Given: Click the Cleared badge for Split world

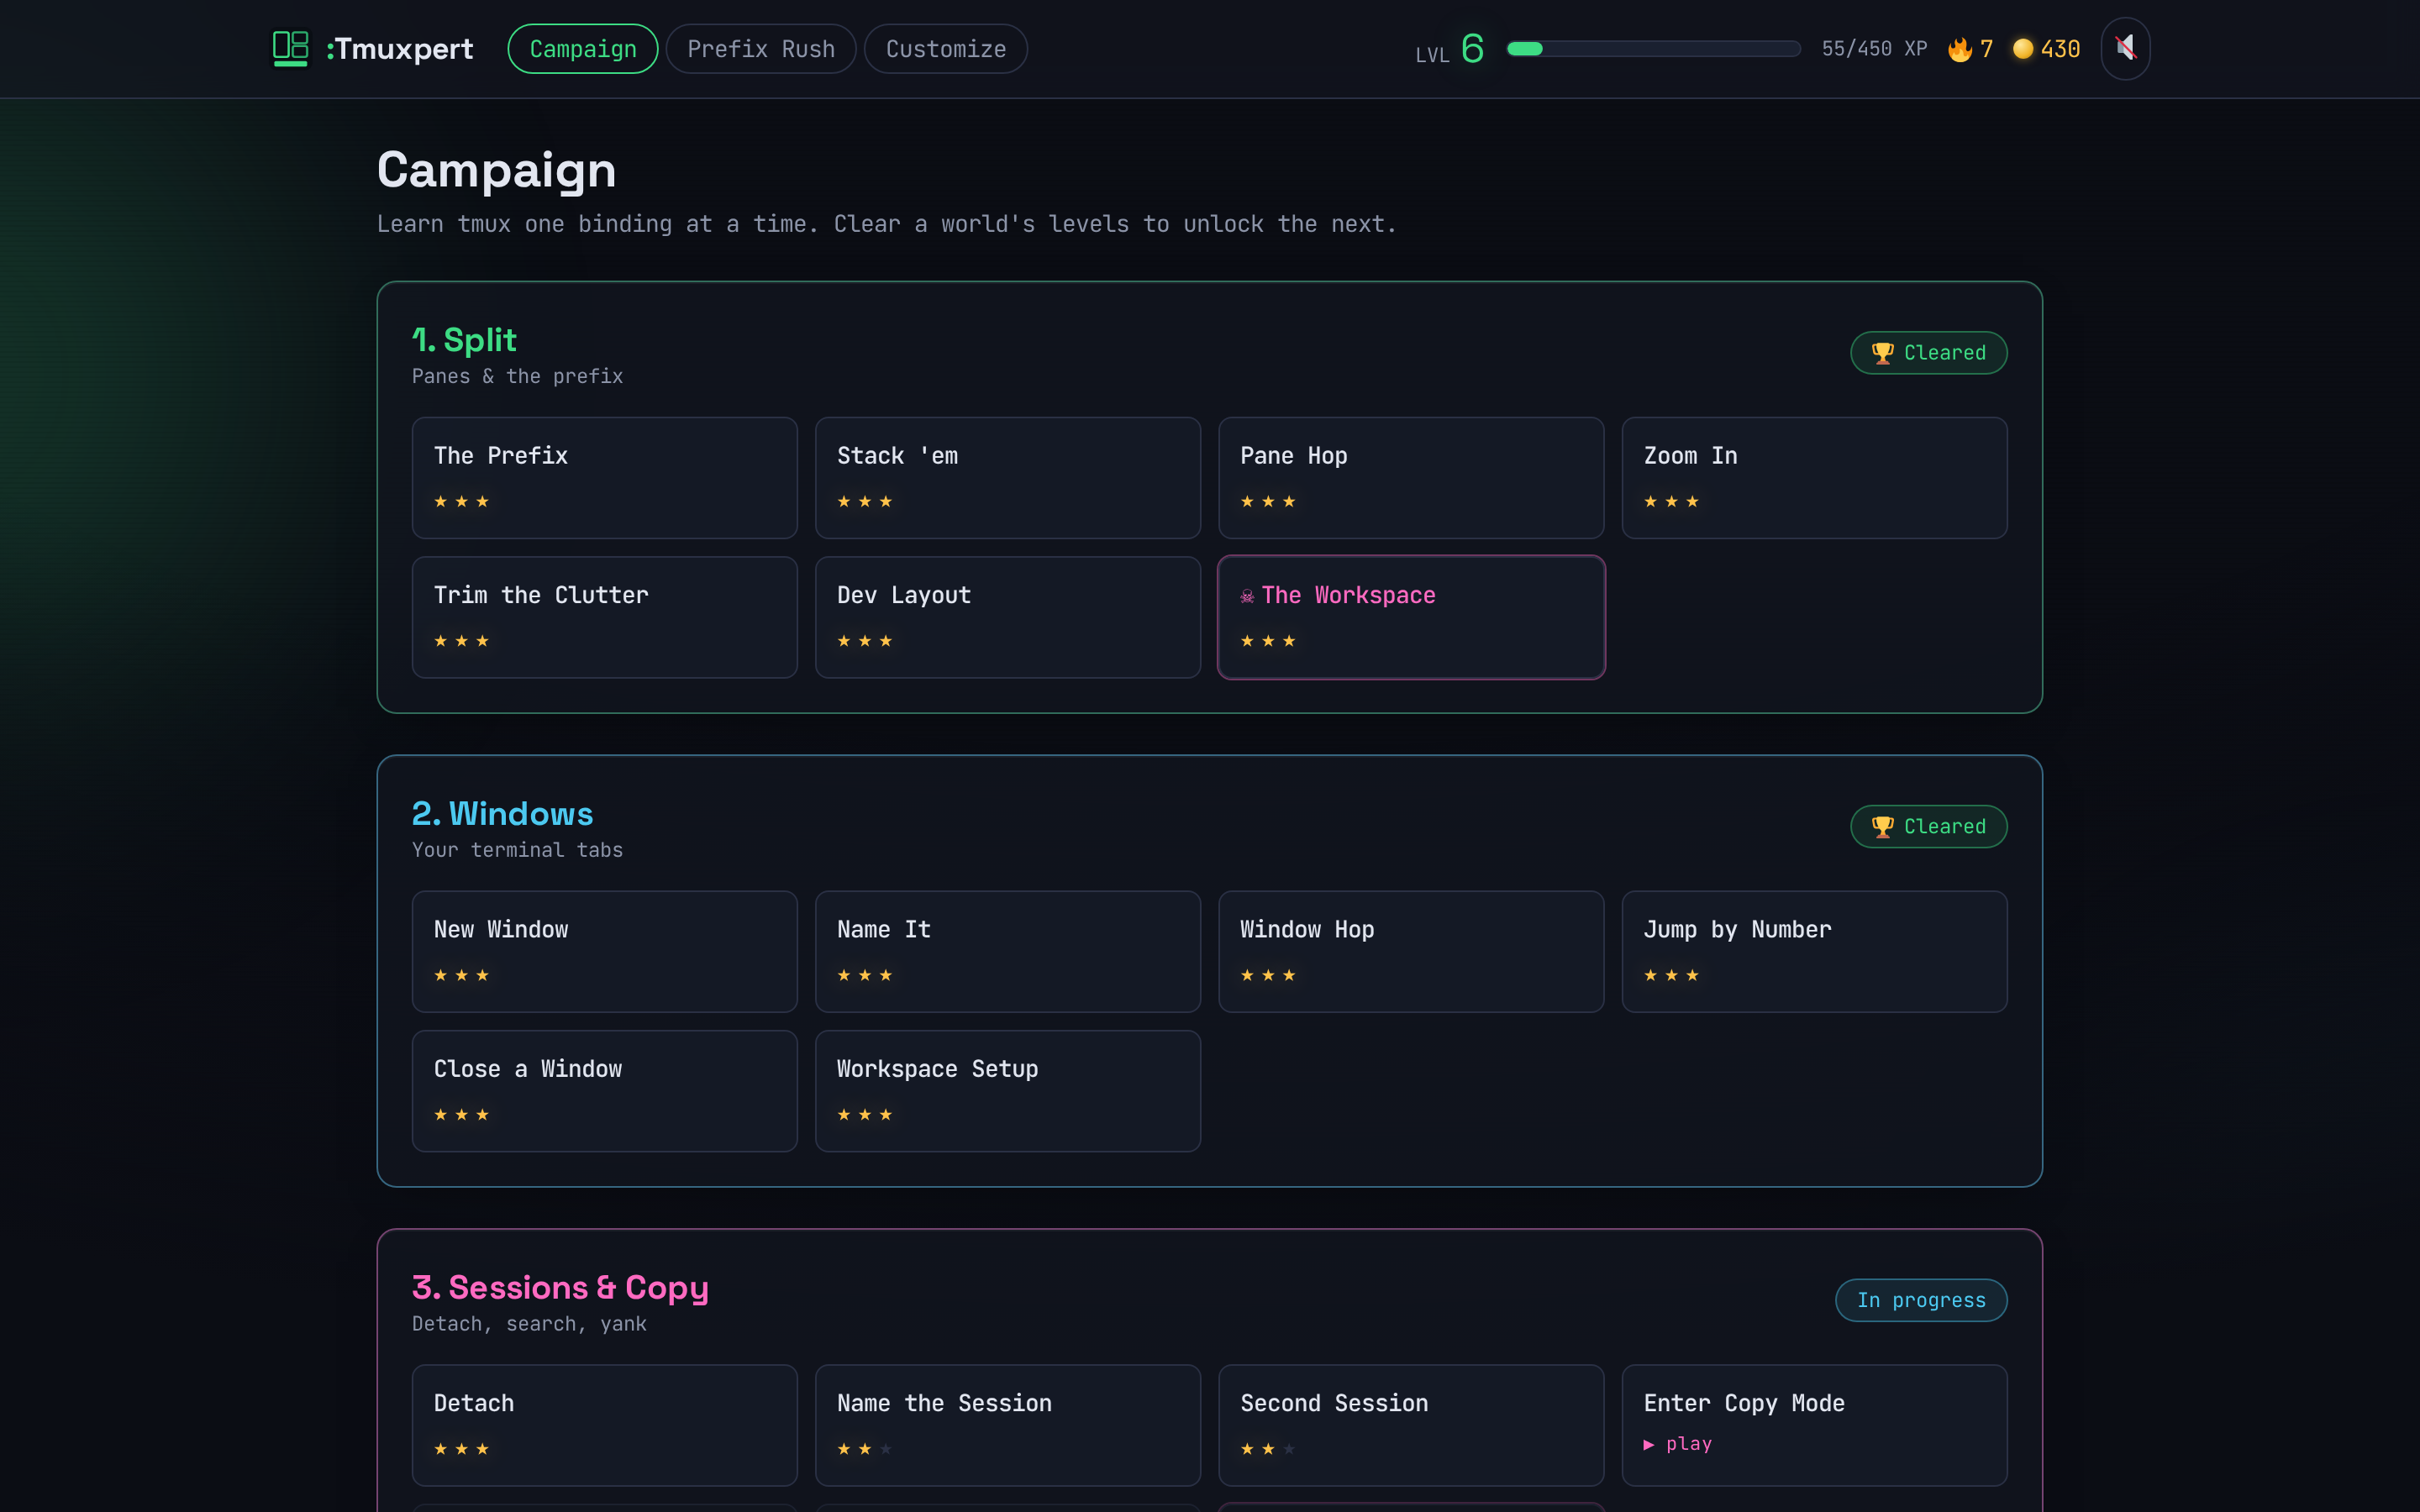Looking at the screenshot, I should (1928, 353).
